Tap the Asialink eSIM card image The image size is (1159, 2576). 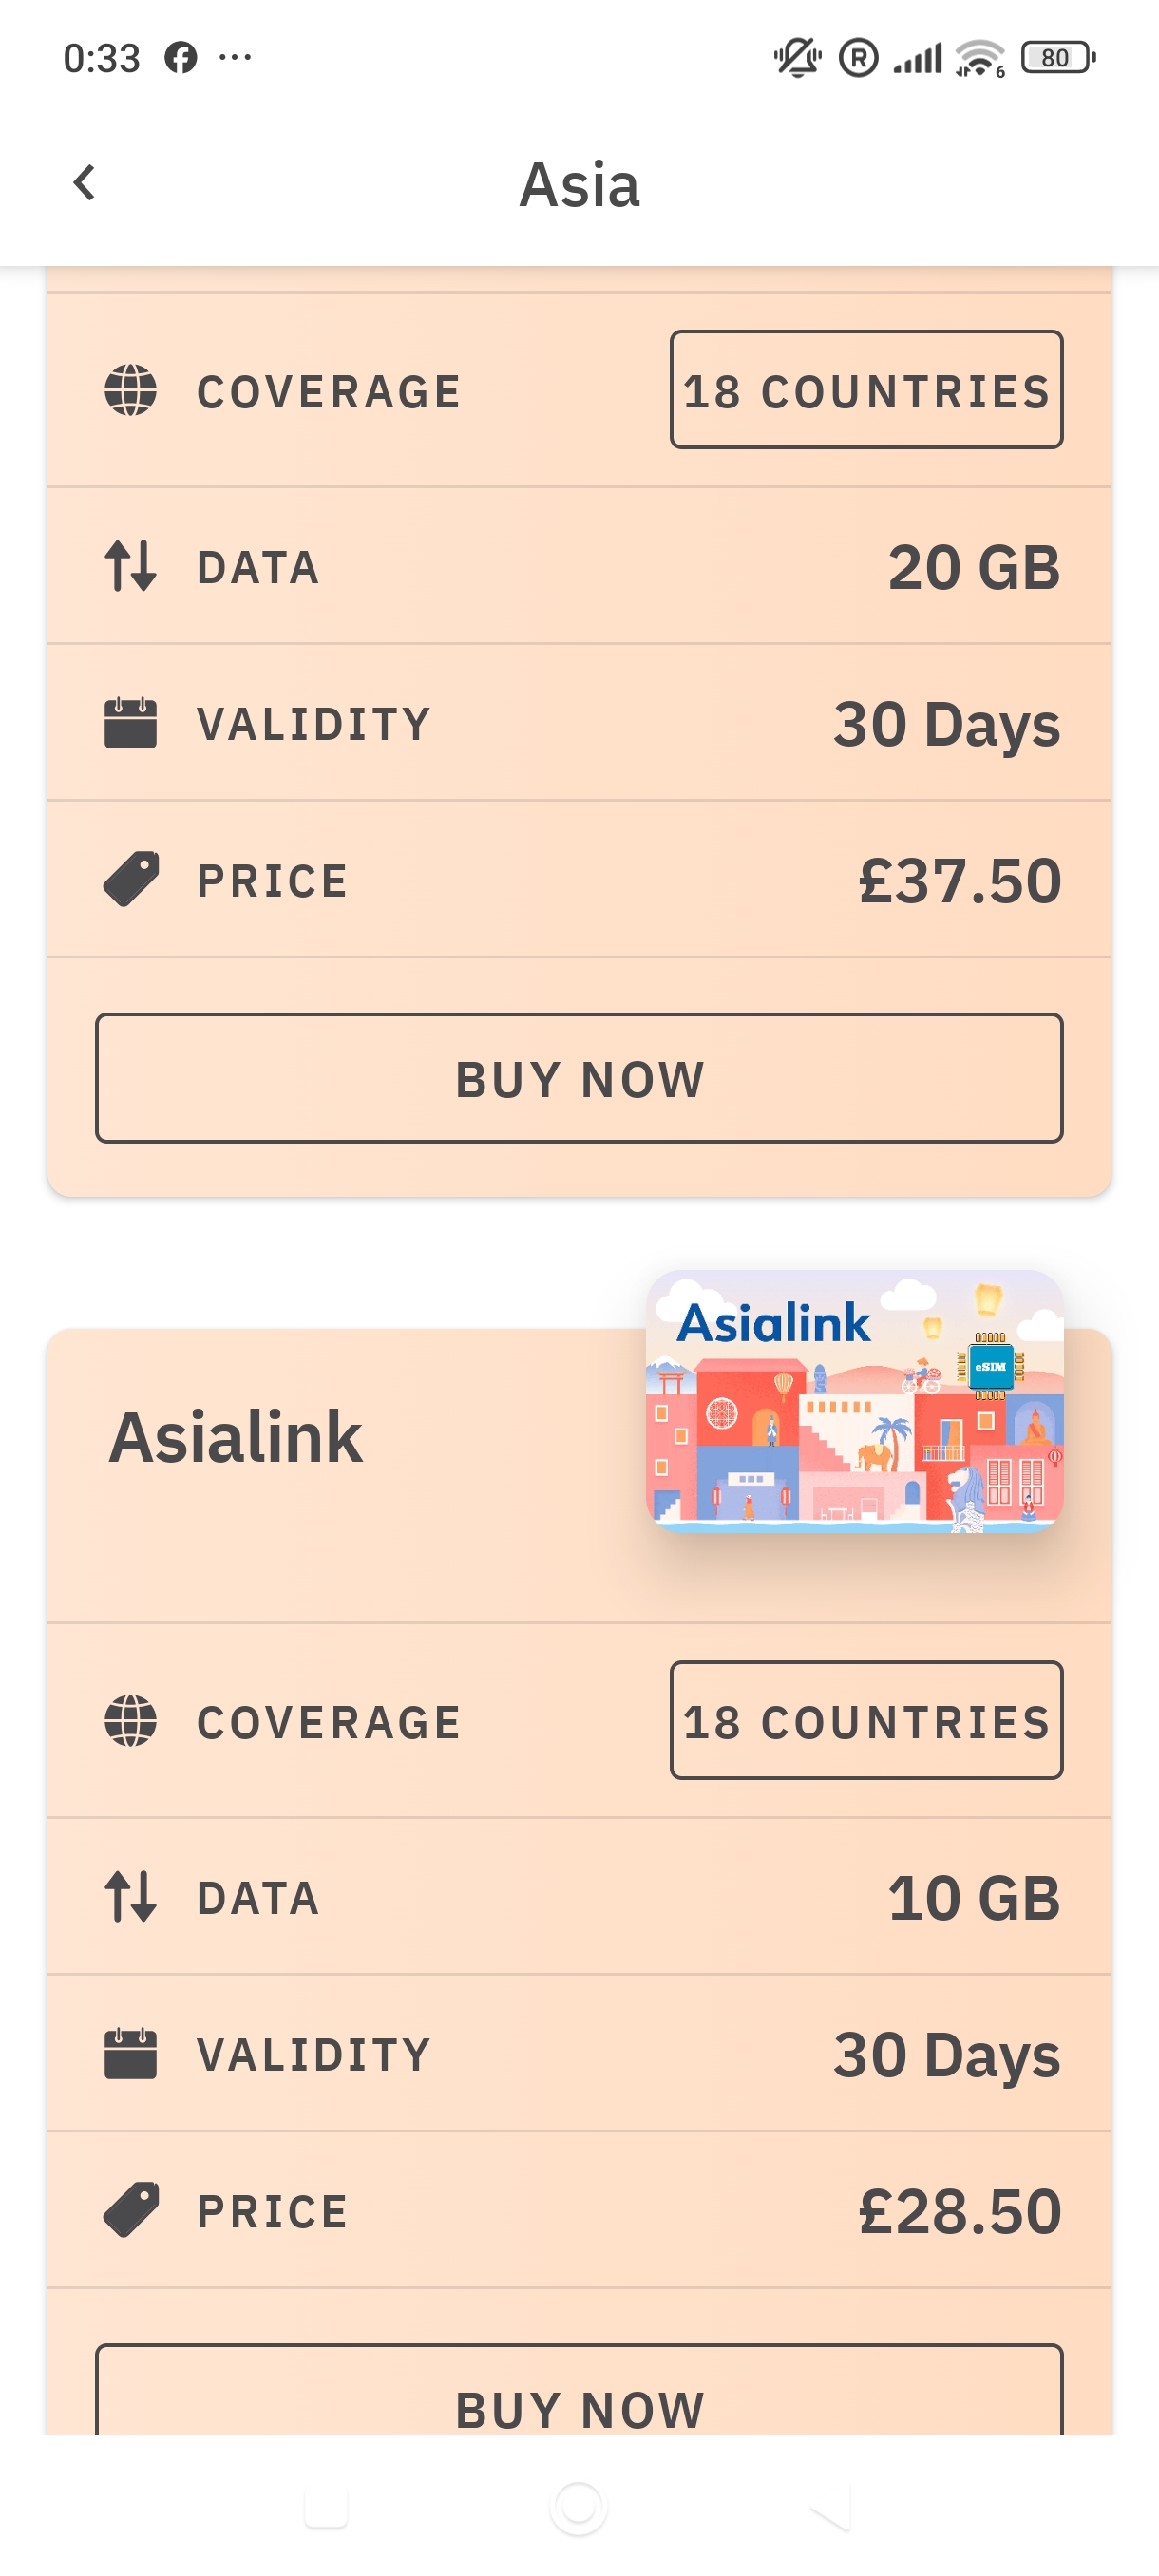[x=854, y=1401]
